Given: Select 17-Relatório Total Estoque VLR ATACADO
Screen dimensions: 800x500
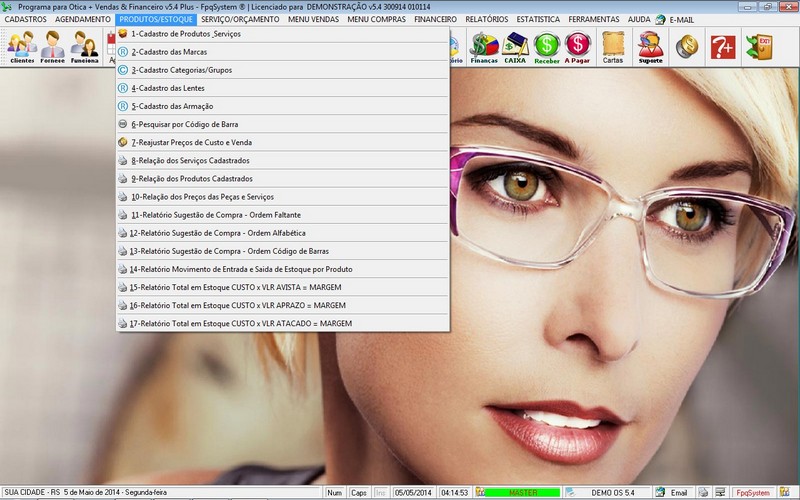Looking at the screenshot, I should tap(283, 323).
